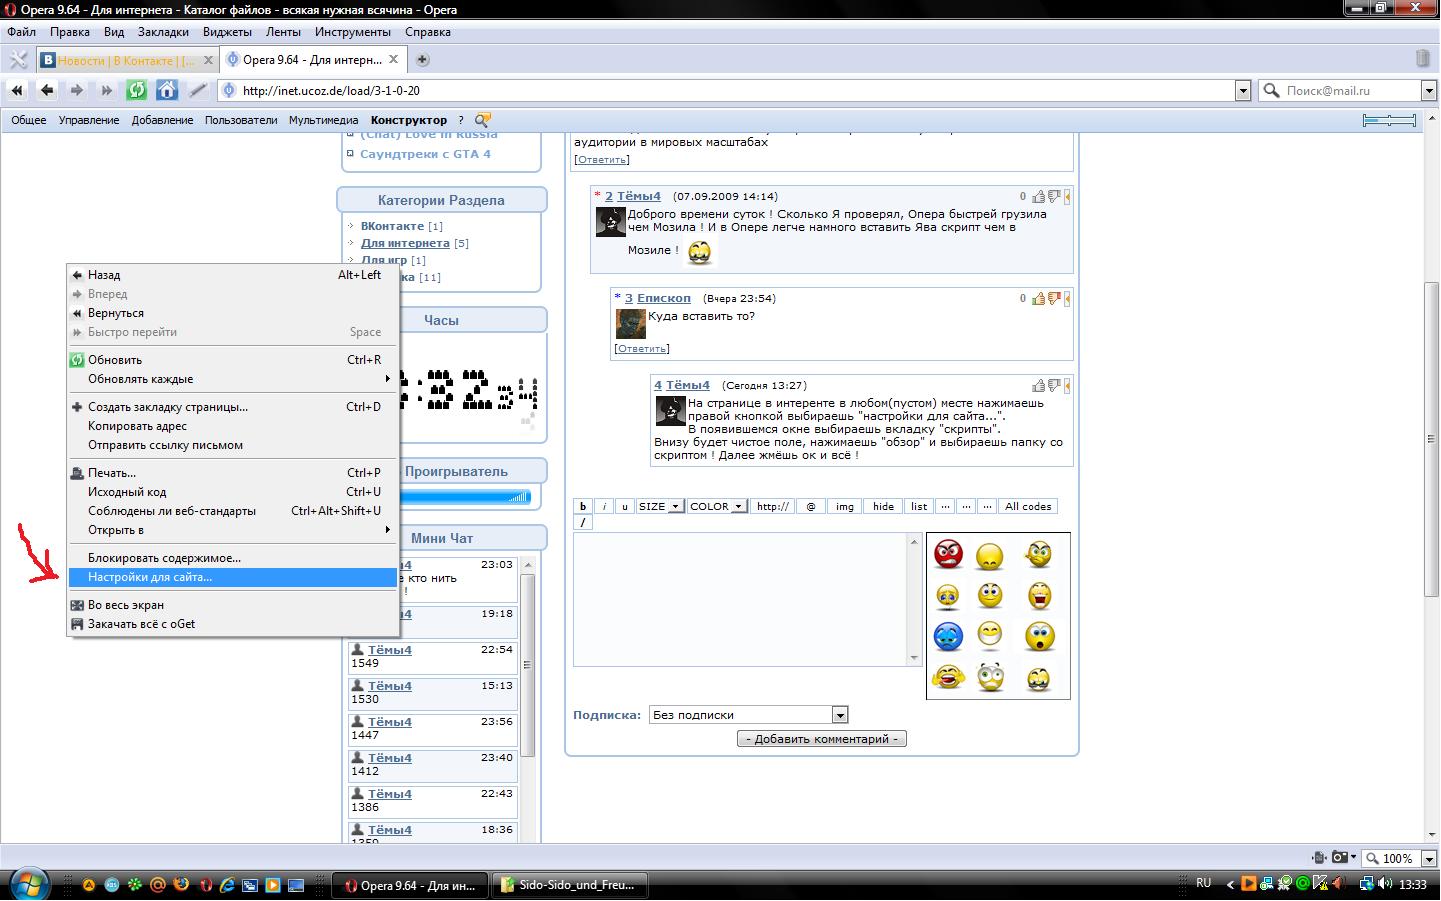Give thumbs up to Епископ's comment
Viewport: 1441px width, 901px height.
tap(1038, 298)
